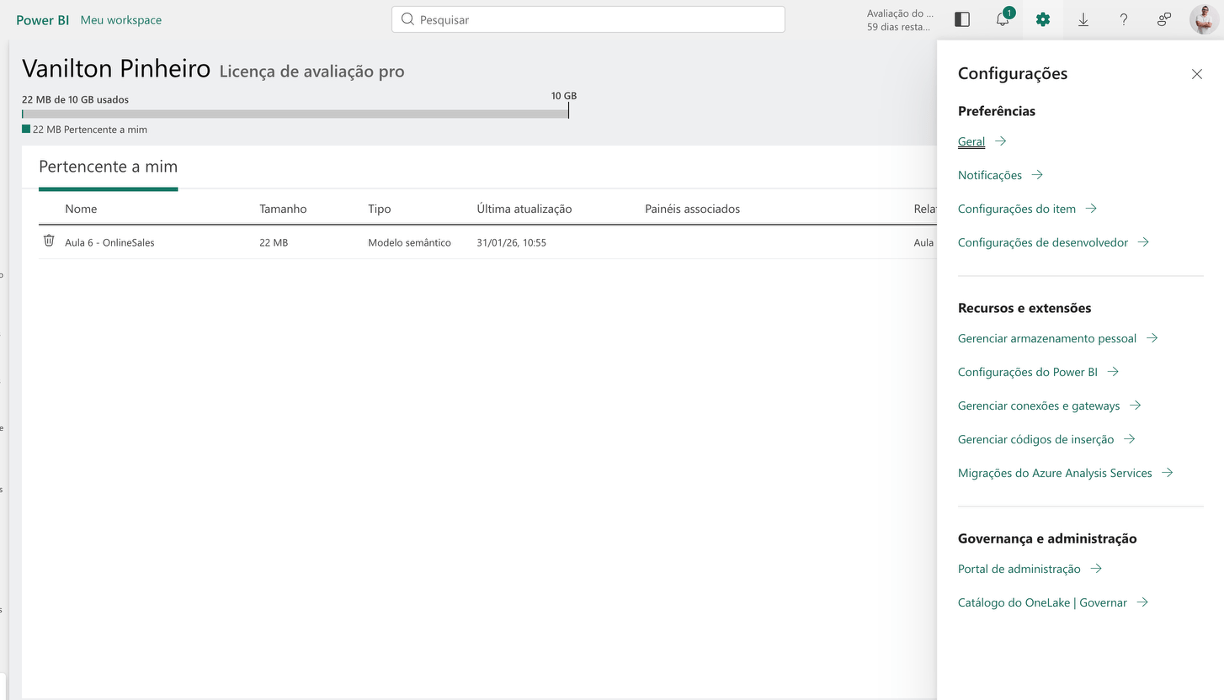The height and width of the screenshot is (700, 1224).
Task: Click the 22 MB Pertencente a mim legend
Action: tap(85, 130)
